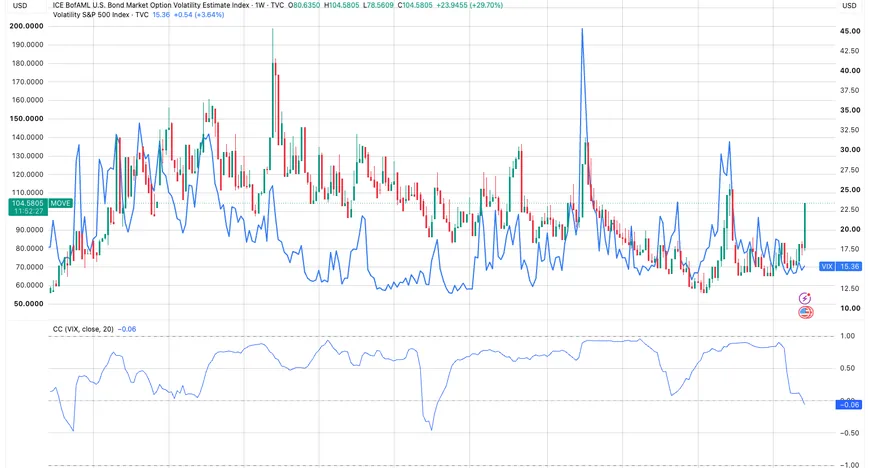Click the low value L78.5609
The height and width of the screenshot is (468, 870).
[x=378, y=5]
